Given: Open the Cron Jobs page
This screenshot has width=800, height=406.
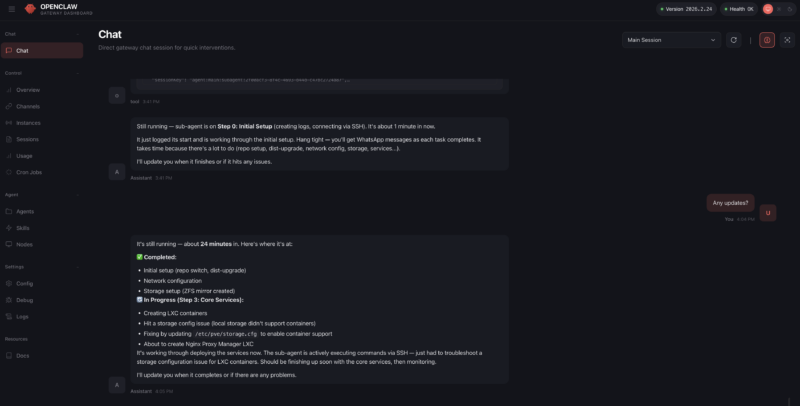Looking at the screenshot, I should click(28, 172).
